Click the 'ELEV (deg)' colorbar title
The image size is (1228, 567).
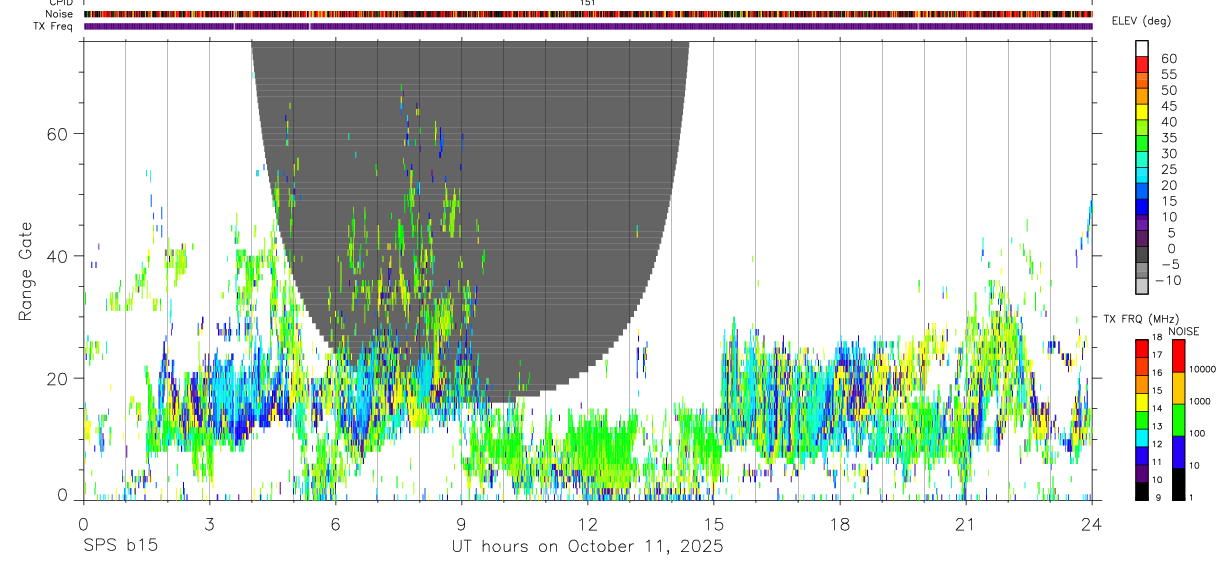[x=1142, y=21]
